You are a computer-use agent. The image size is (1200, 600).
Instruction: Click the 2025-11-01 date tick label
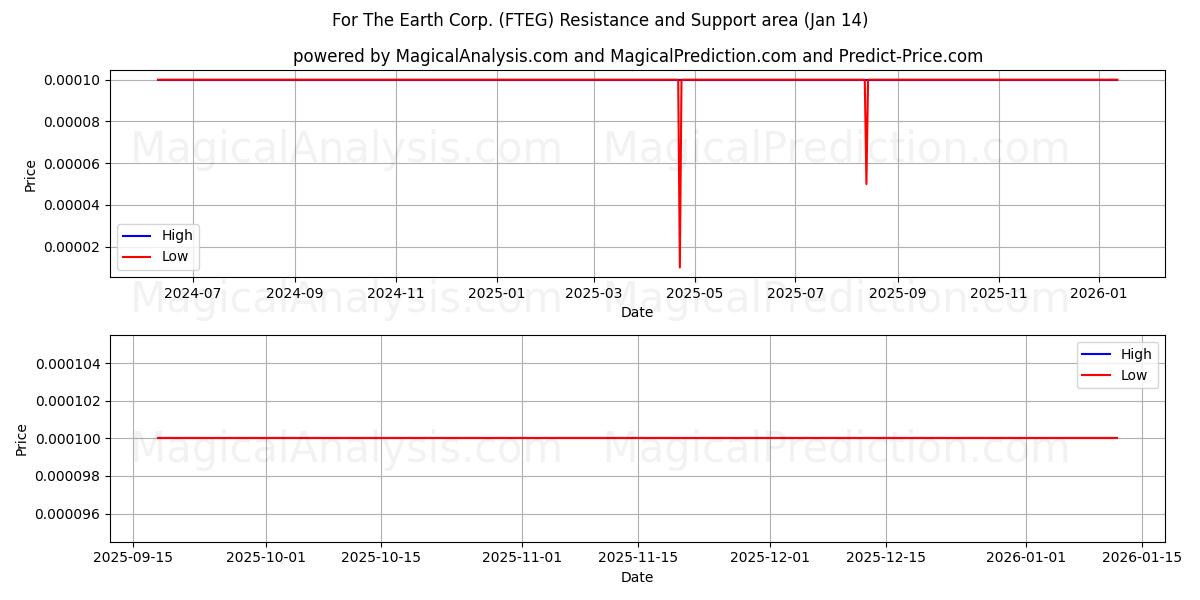pyautogui.click(x=522, y=559)
